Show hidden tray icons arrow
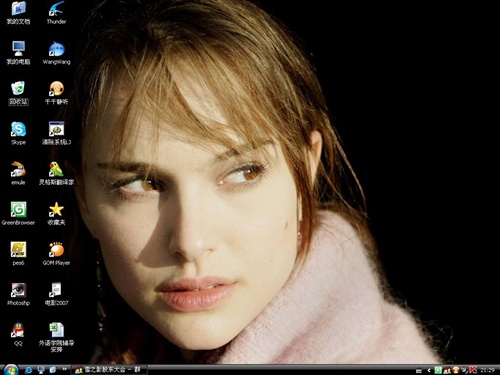Image resolution: width=500 pixels, height=375 pixels. click(x=429, y=370)
